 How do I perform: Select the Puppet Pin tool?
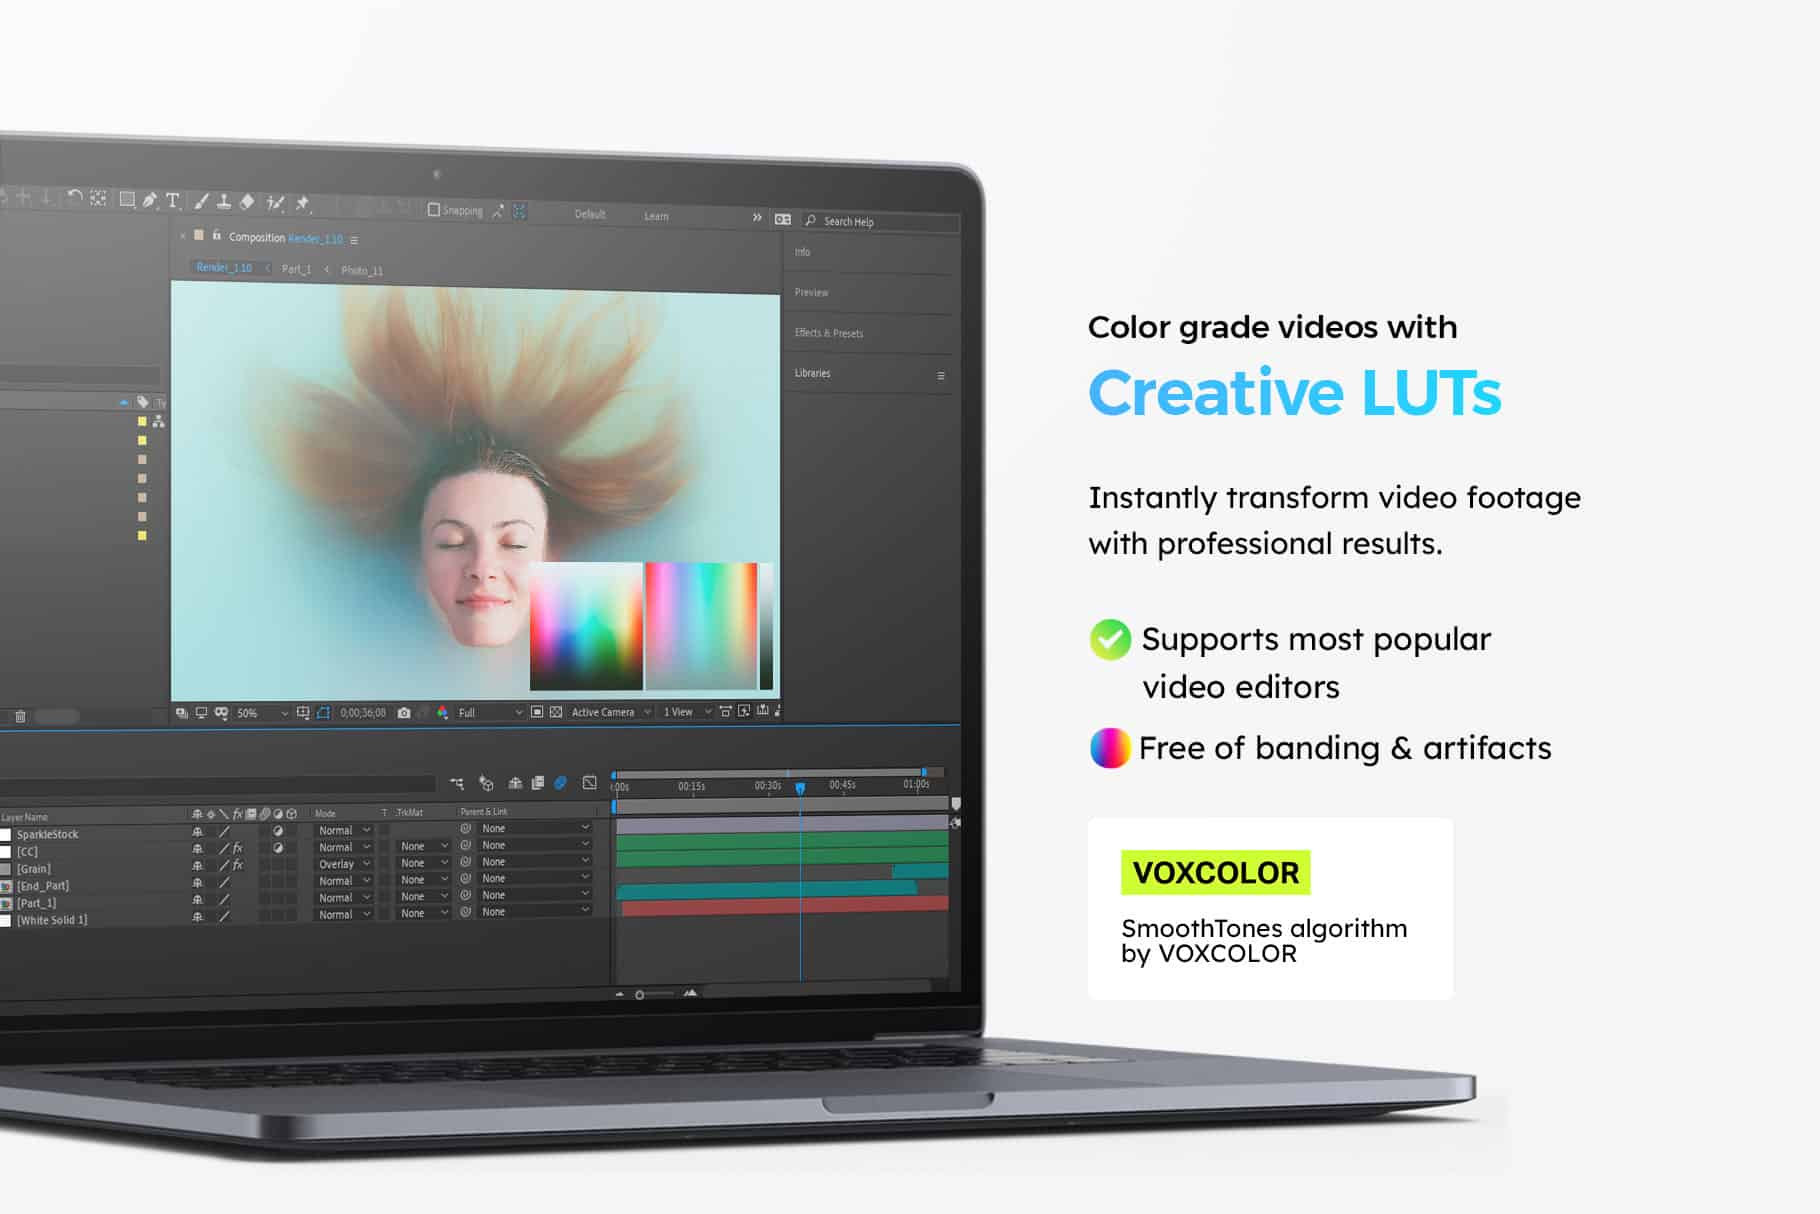(x=303, y=203)
